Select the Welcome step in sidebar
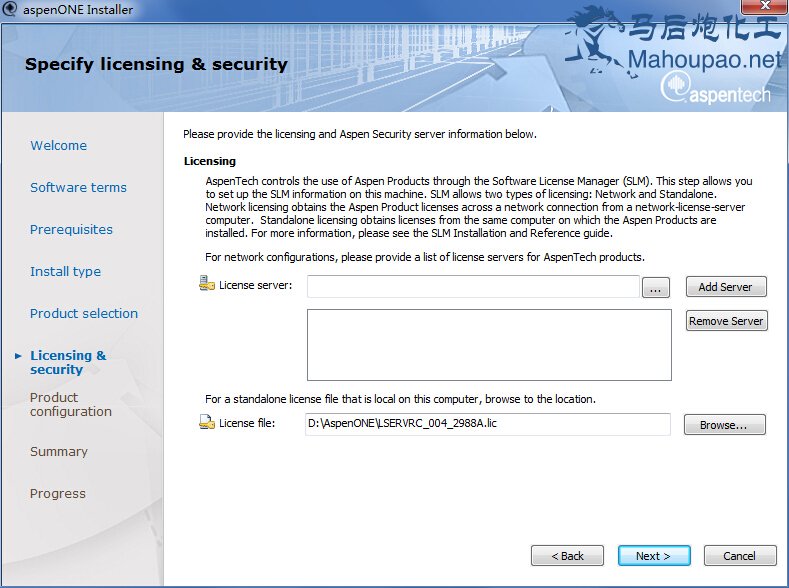 pos(58,145)
